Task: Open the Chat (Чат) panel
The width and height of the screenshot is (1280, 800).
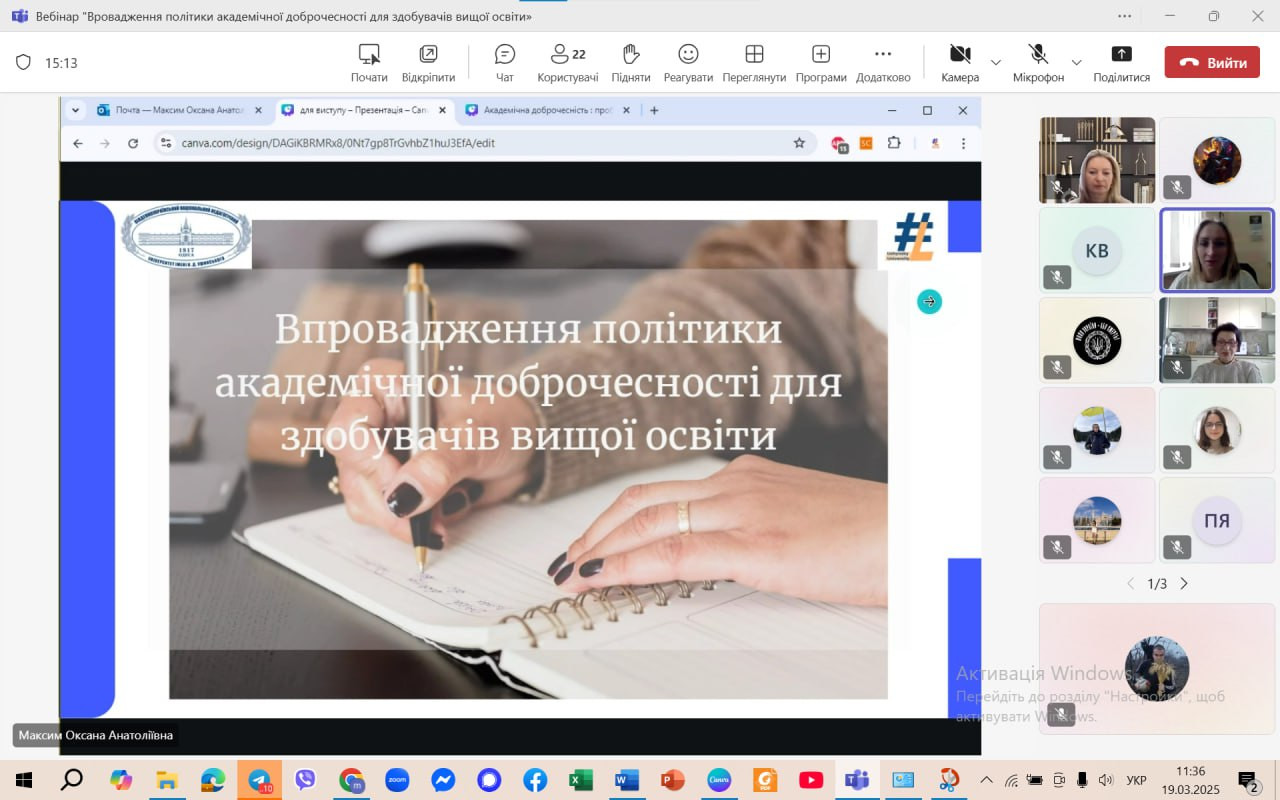Action: click(x=505, y=62)
